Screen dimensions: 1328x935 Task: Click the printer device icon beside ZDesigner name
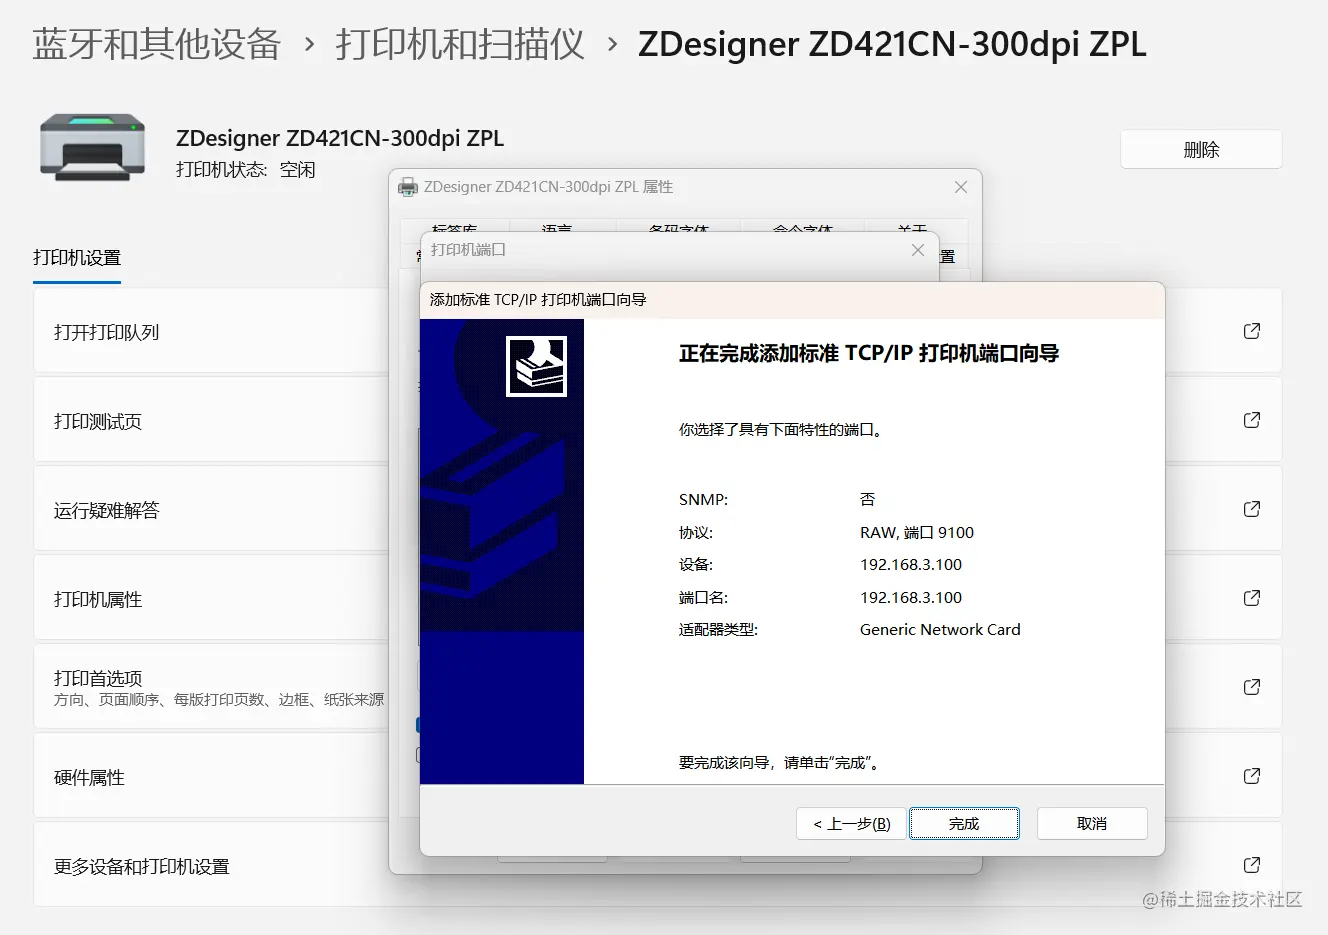[x=91, y=148]
